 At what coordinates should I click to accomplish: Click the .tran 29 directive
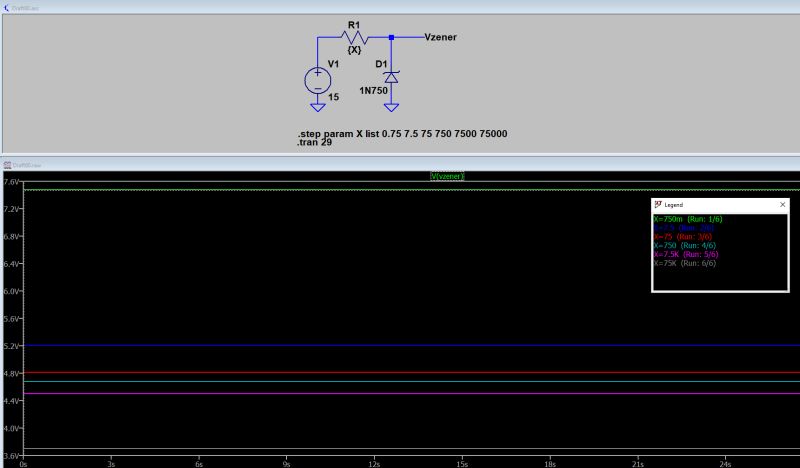(x=314, y=142)
